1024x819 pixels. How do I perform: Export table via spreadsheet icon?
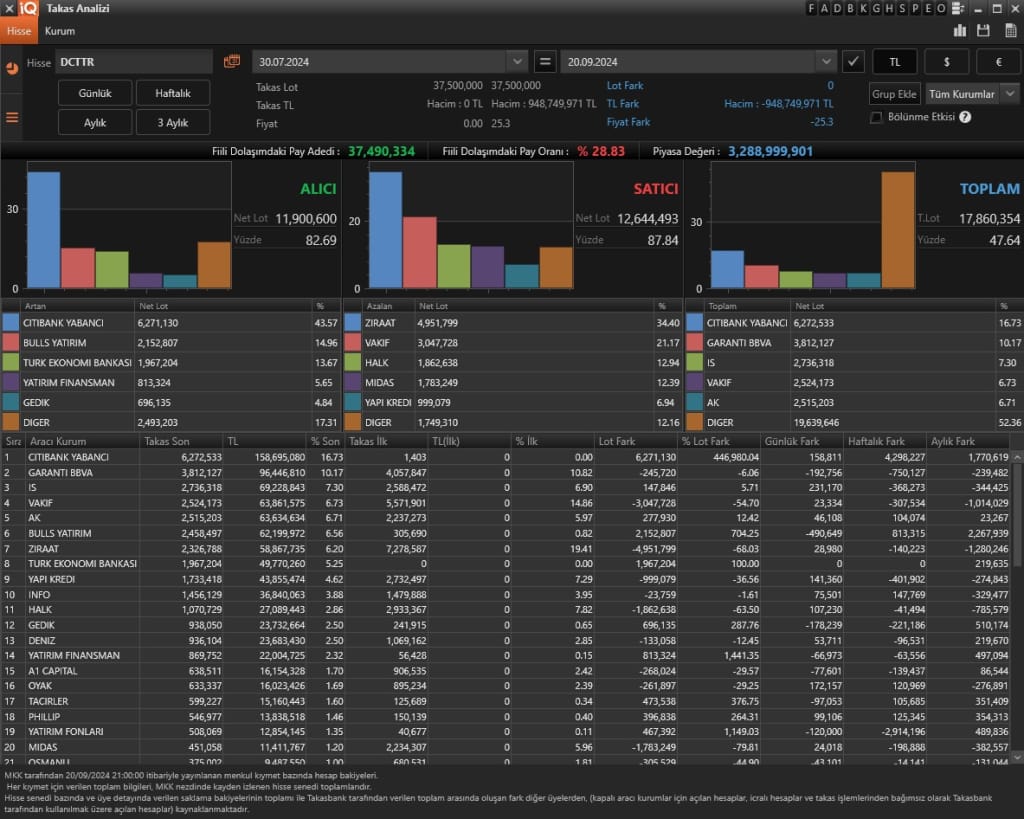coord(1010,30)
